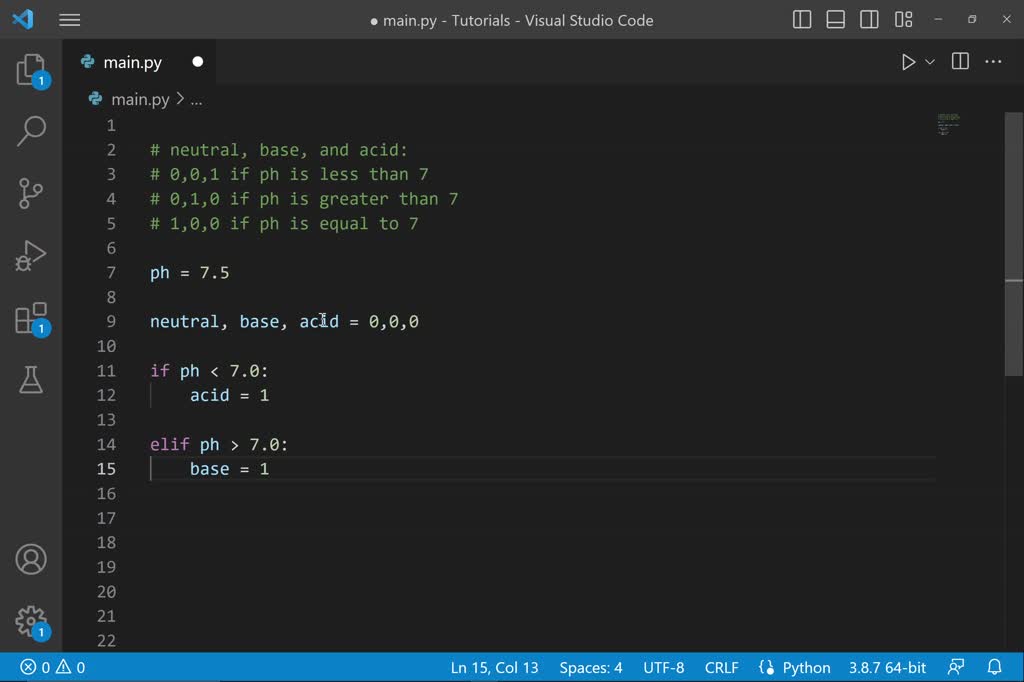Open Run and Debug view
The image size is (1024, 682).
[x=31, y=256]
